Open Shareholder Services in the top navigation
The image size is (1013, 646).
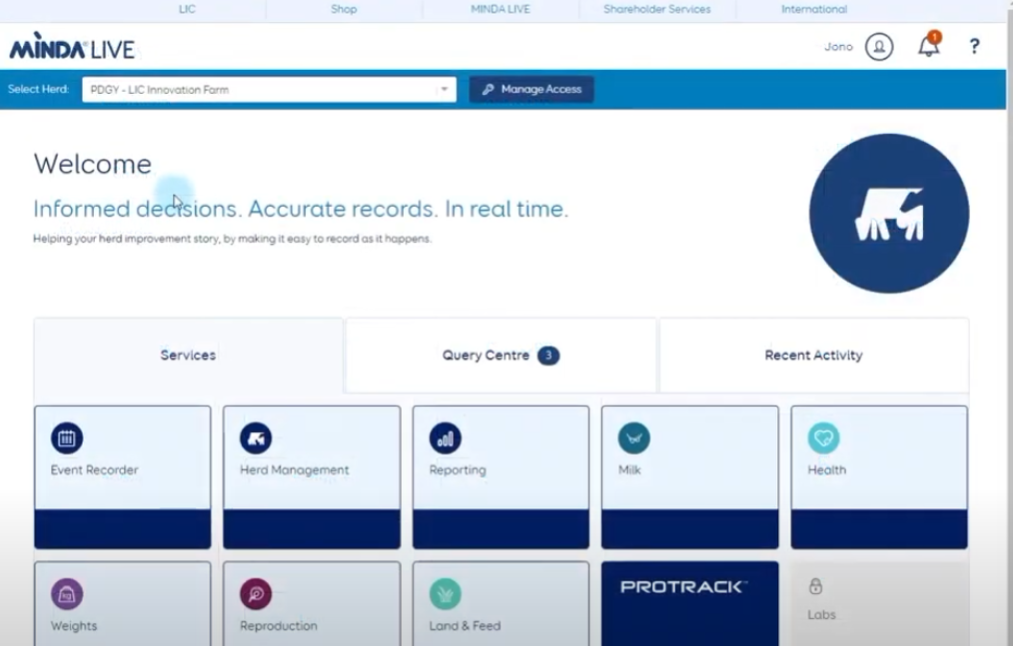point(657,9)
